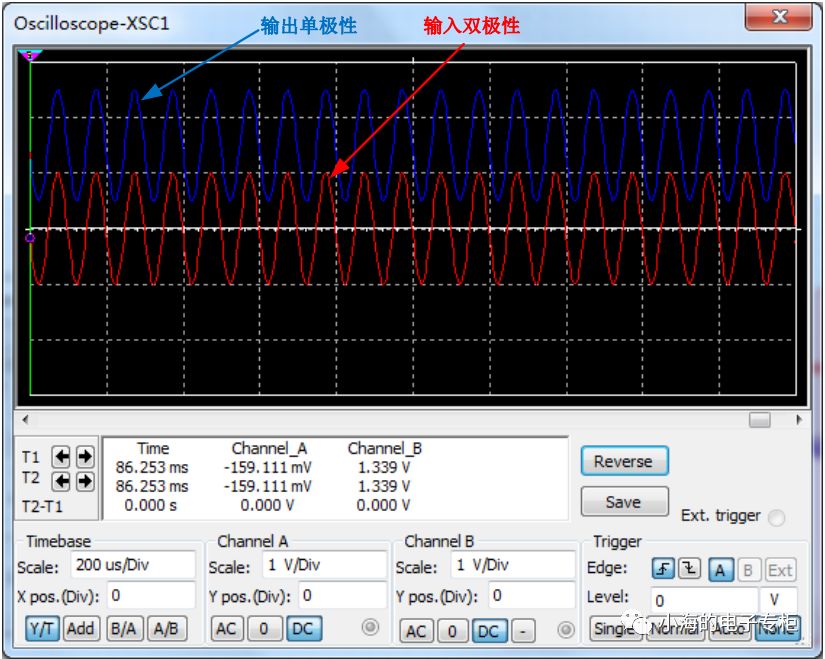The height and width of the screenshot is (659, 825).
Task: Save the oscilloscope data
Action: [x=623, y=502]
